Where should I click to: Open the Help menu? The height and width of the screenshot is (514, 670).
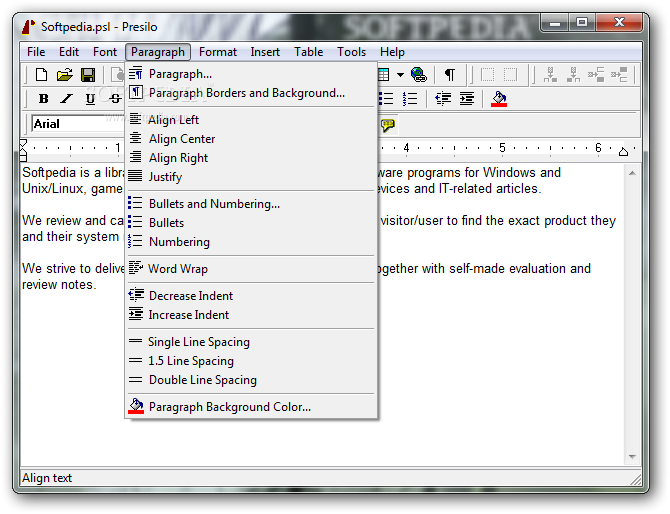[x=392, y=52]
